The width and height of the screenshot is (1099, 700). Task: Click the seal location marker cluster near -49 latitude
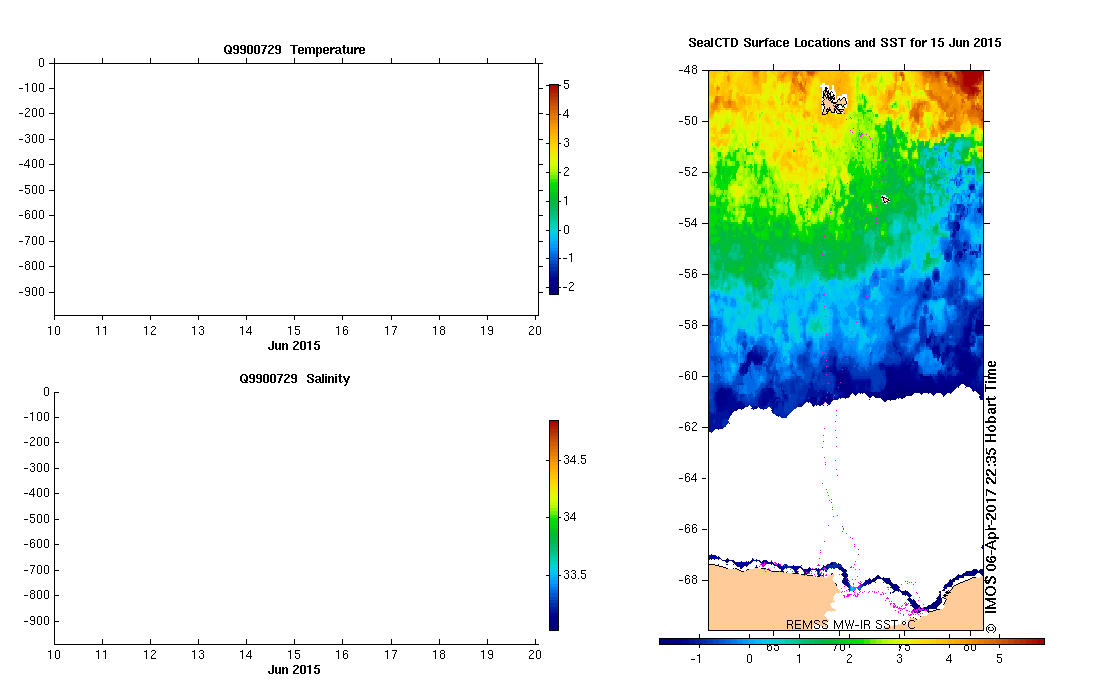point(833,100)
